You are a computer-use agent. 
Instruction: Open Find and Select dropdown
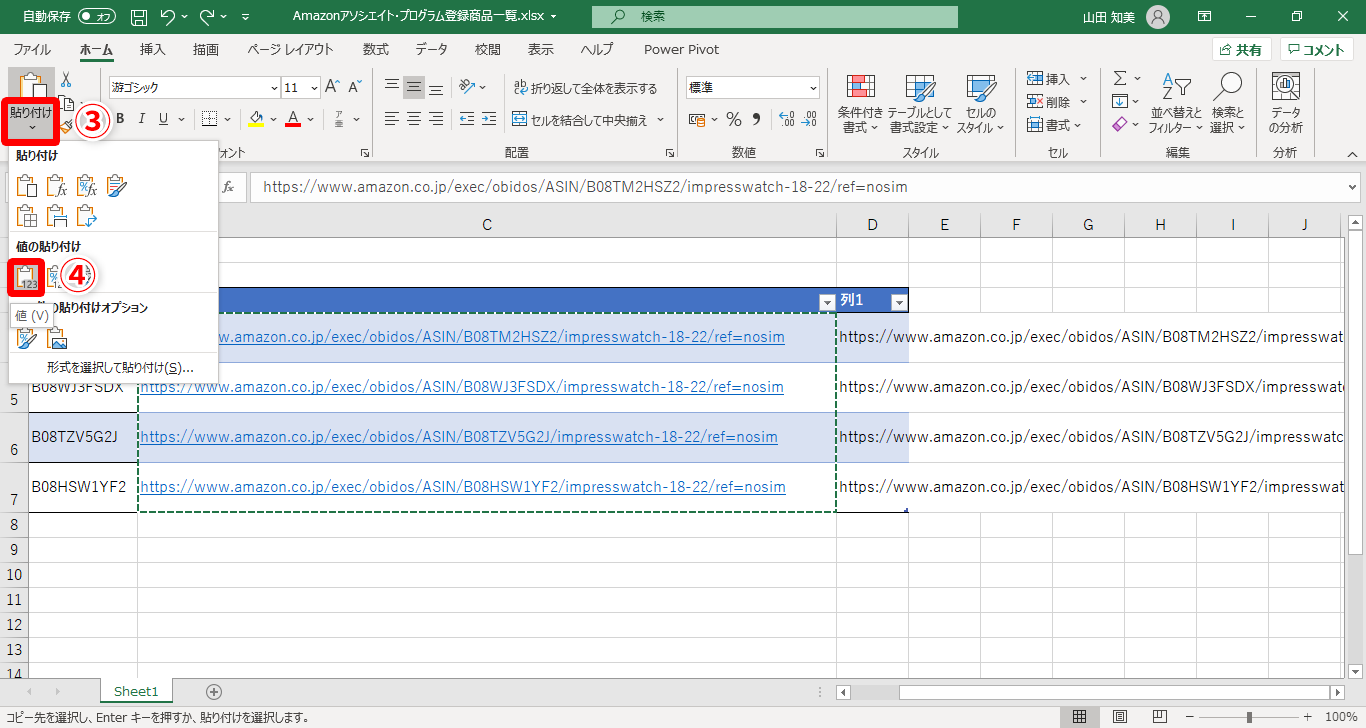tap(1227, 104)
